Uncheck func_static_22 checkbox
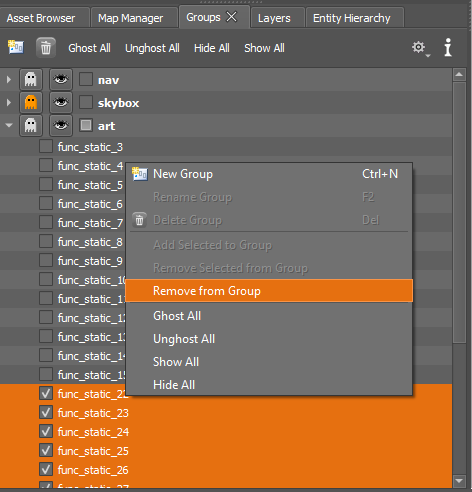This screenshot has width=472, height=492. (46, 393)
